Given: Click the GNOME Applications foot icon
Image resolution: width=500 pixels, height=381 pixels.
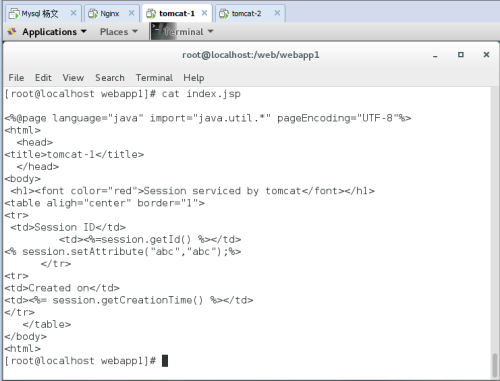Looking at the screenshot, I should 12,32.
